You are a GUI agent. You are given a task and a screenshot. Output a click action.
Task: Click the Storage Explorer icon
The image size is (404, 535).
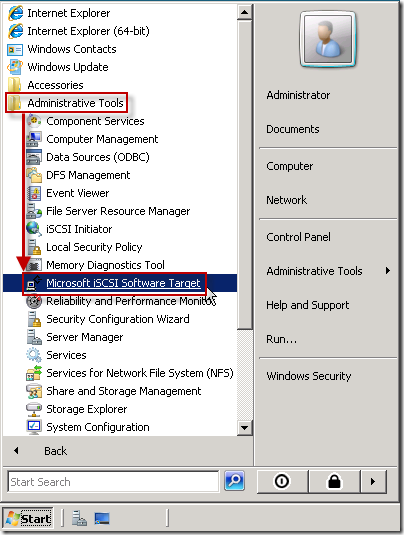(x=34, y=409)
